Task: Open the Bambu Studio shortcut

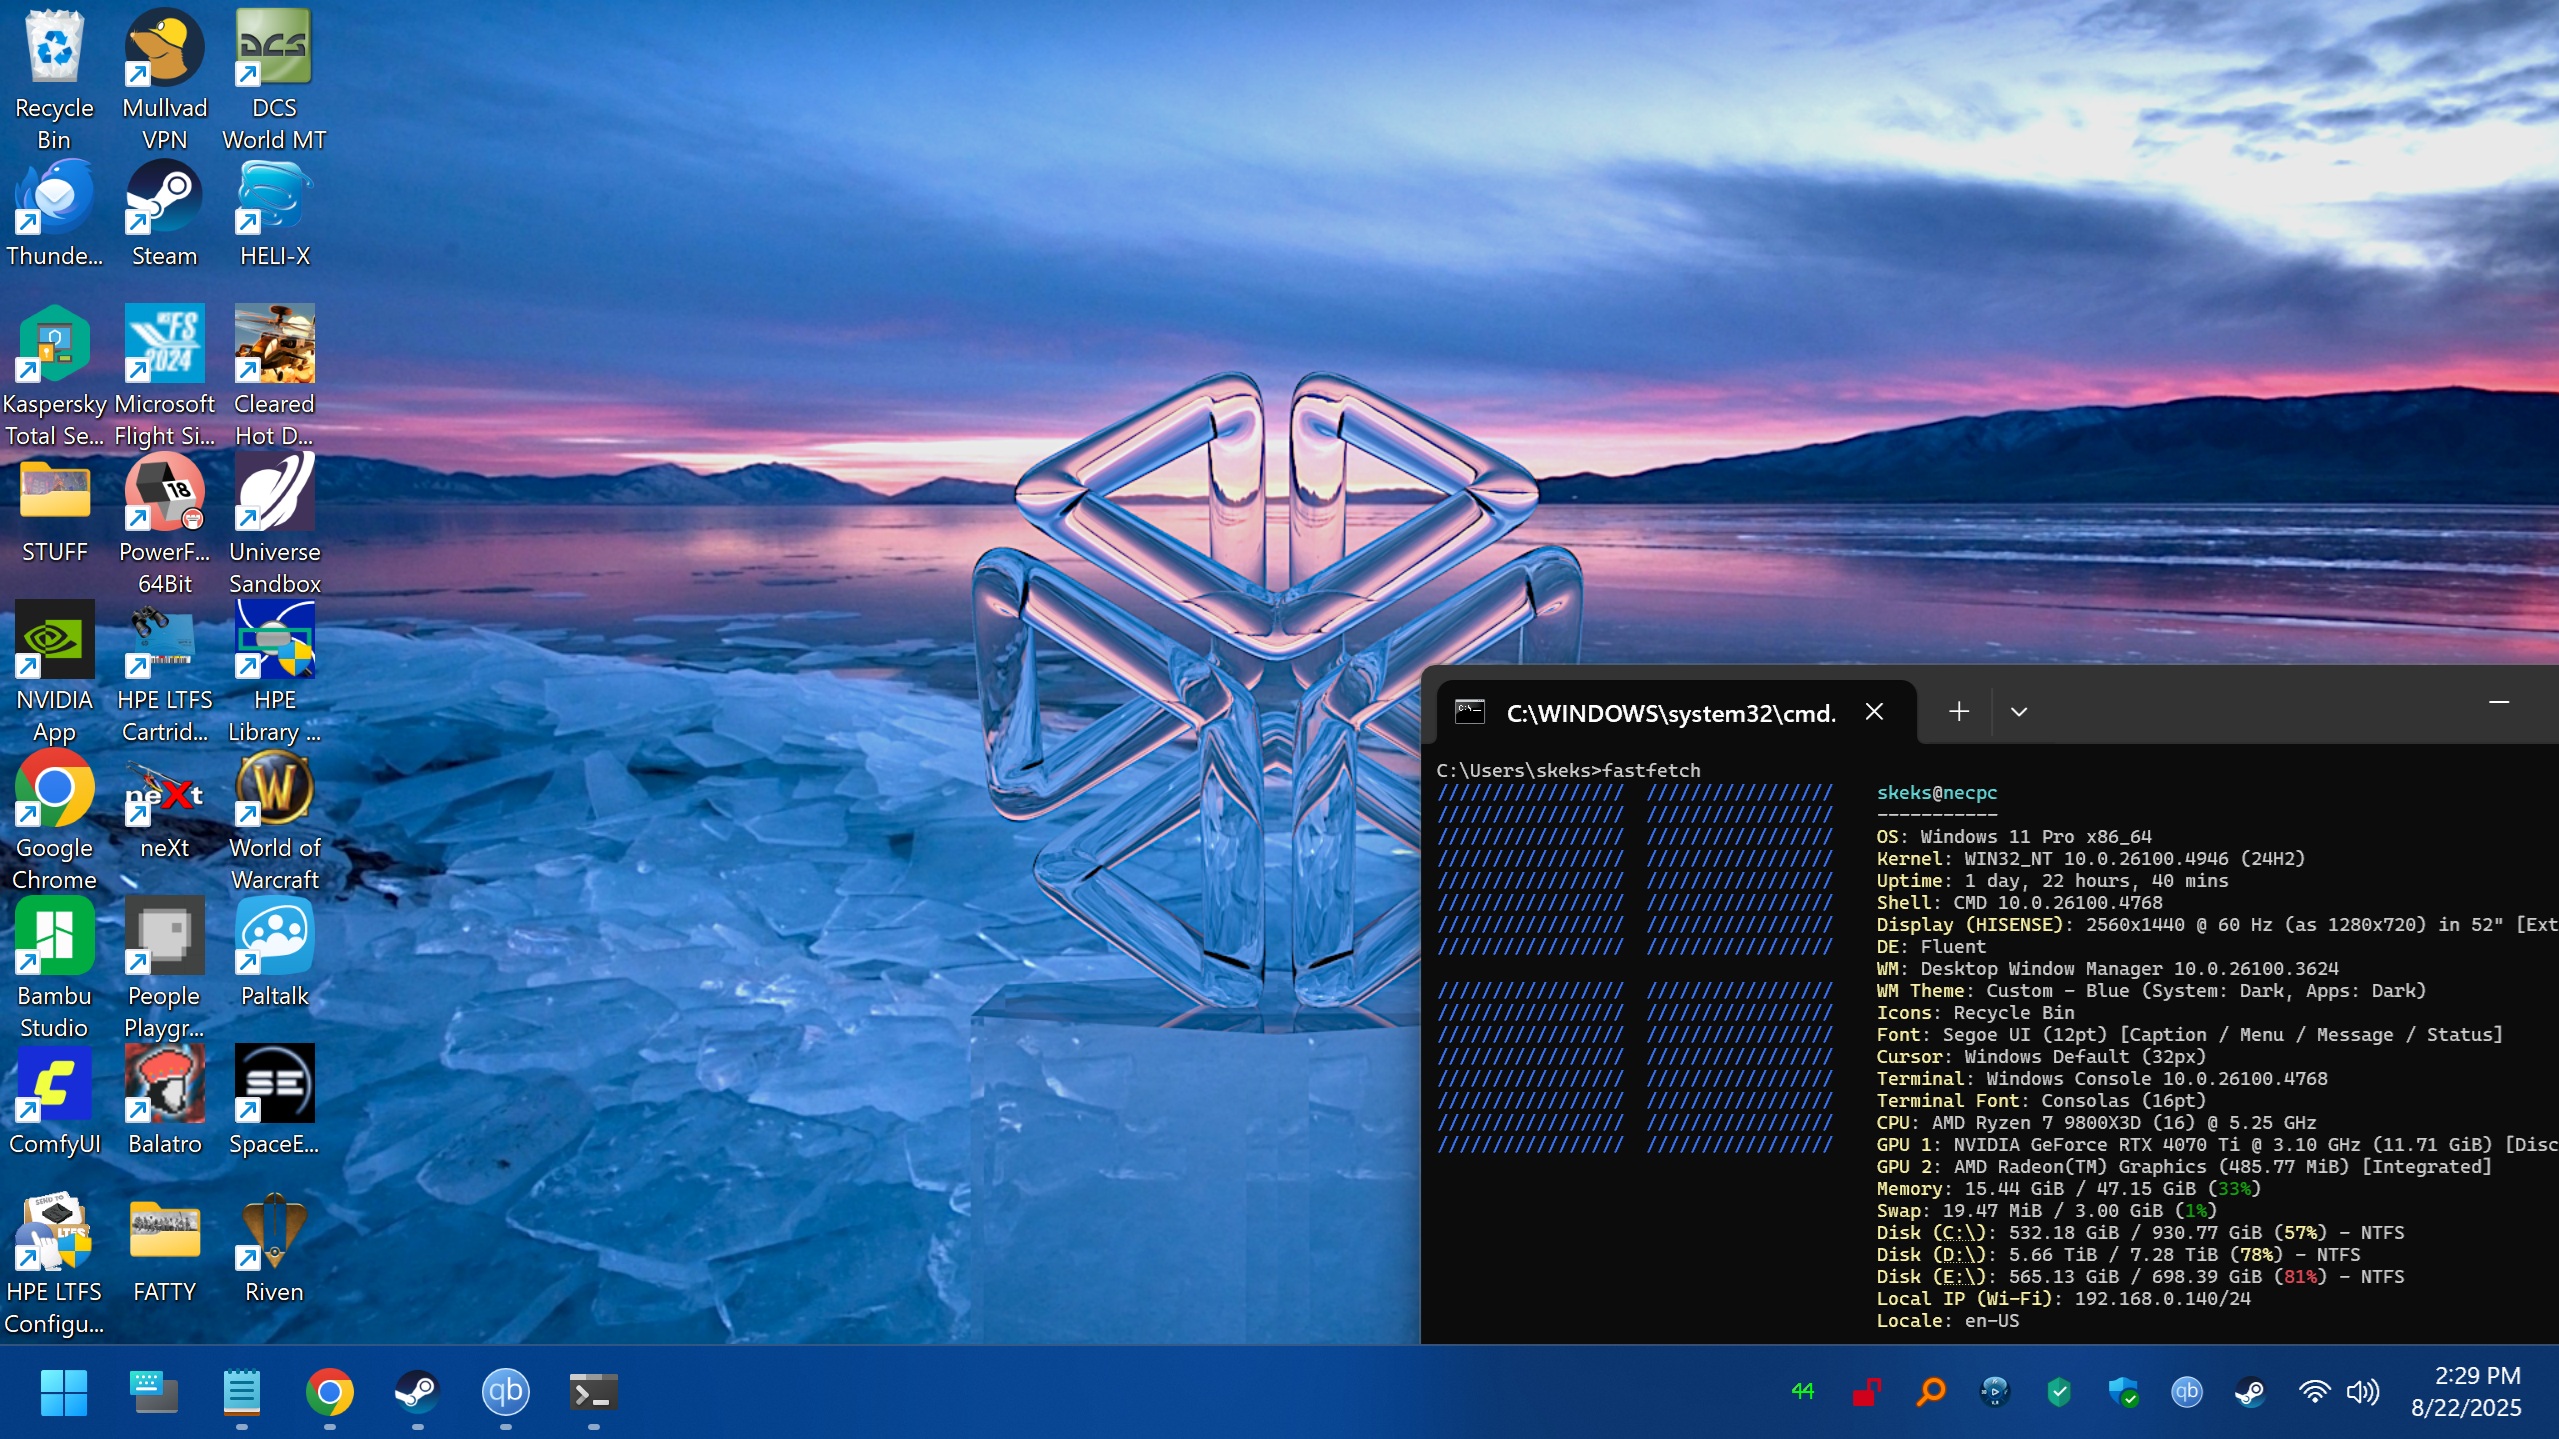Action: (54, 937)
